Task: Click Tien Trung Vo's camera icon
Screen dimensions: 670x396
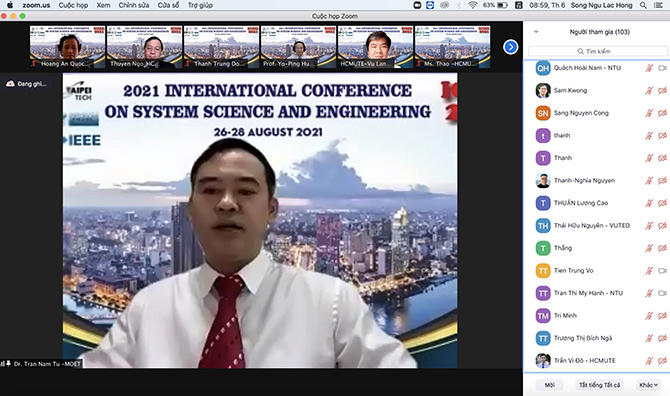Action: pos(662,271)
